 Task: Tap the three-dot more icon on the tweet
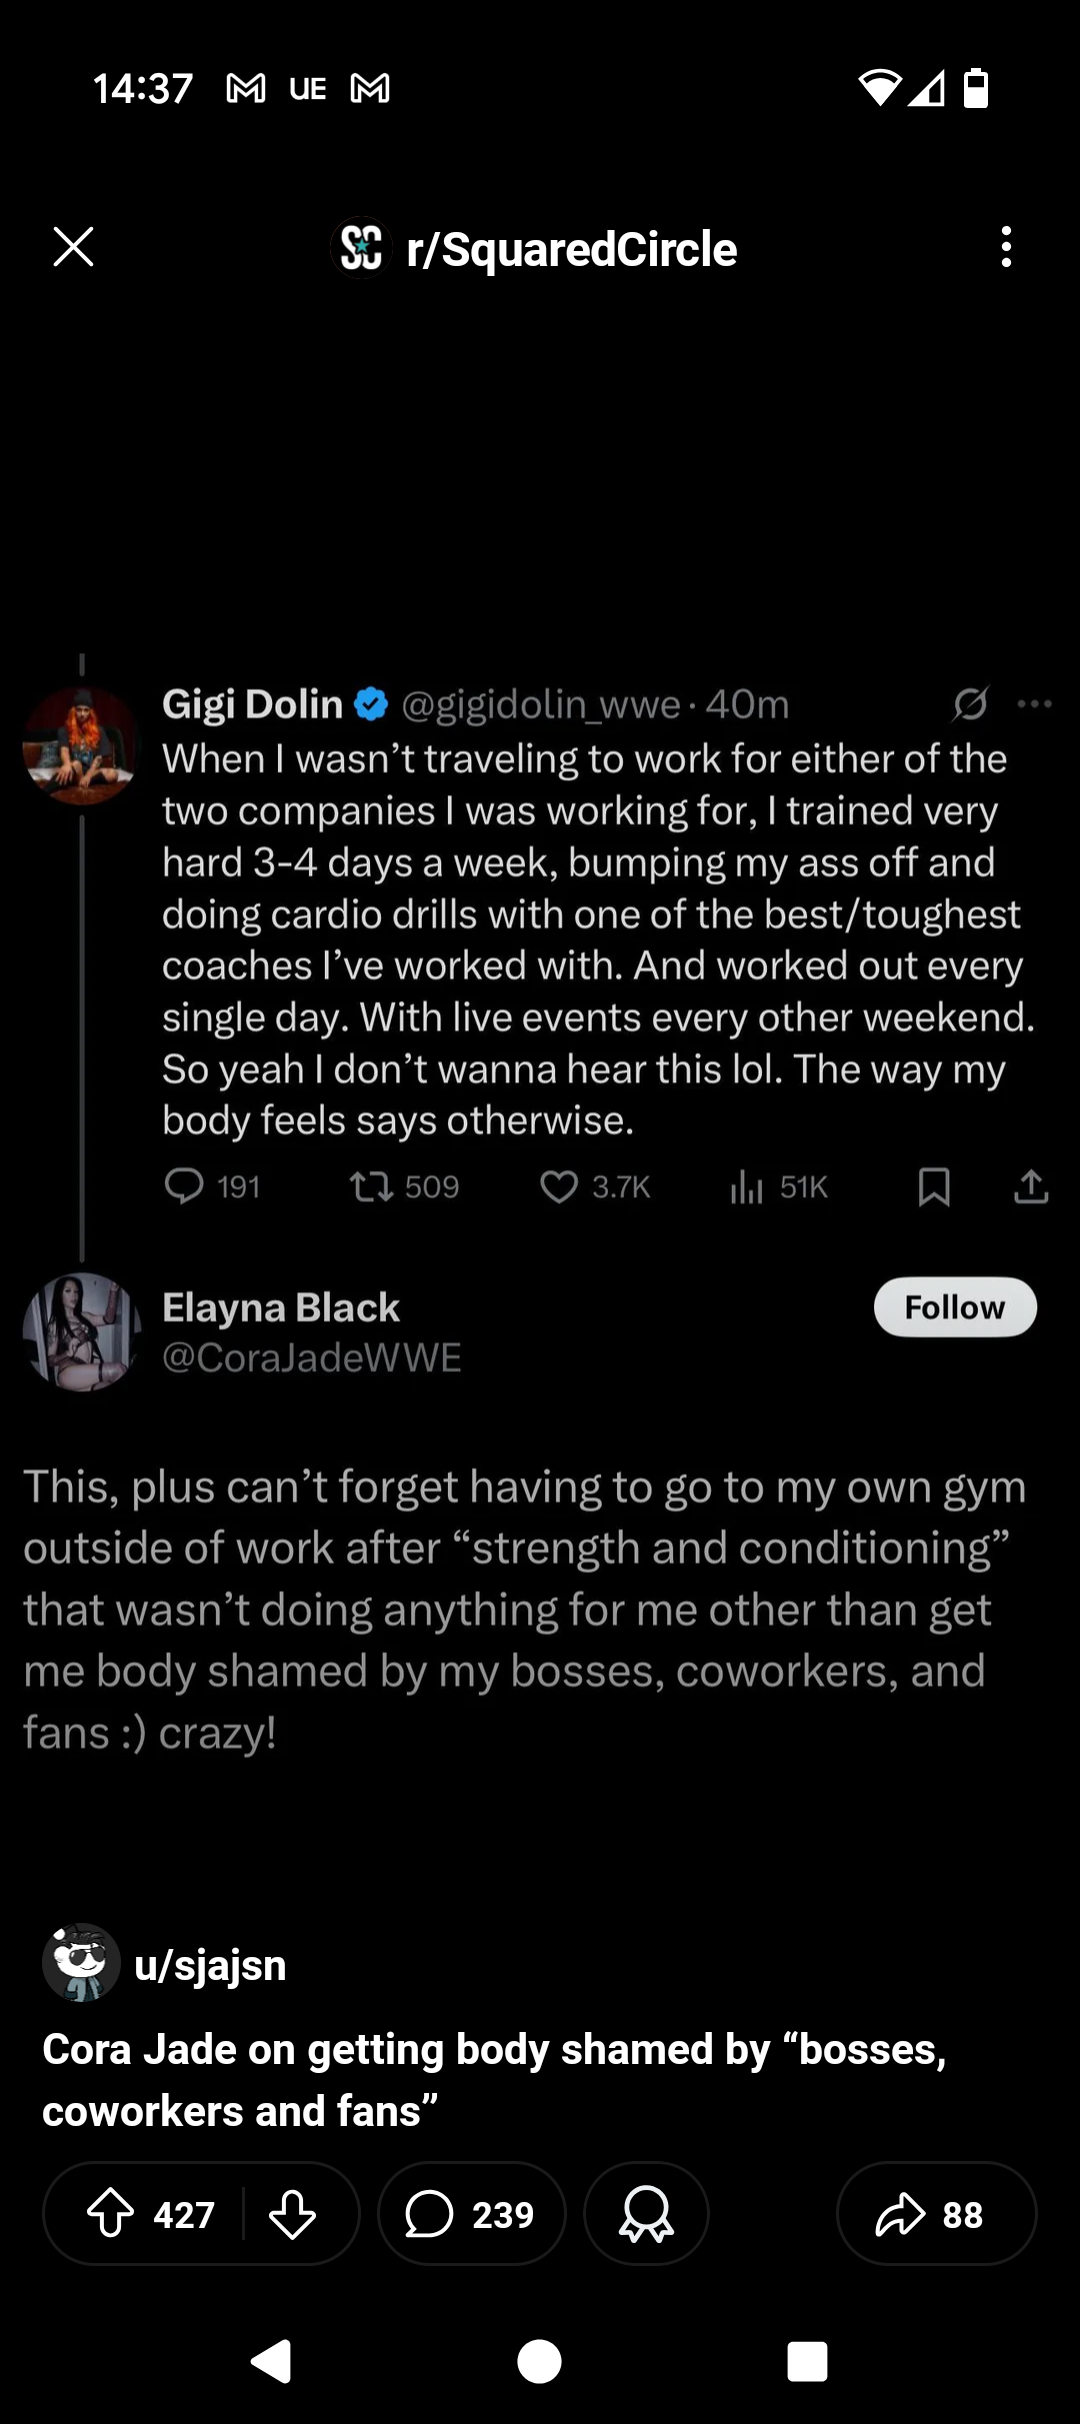click(1034, 704)
